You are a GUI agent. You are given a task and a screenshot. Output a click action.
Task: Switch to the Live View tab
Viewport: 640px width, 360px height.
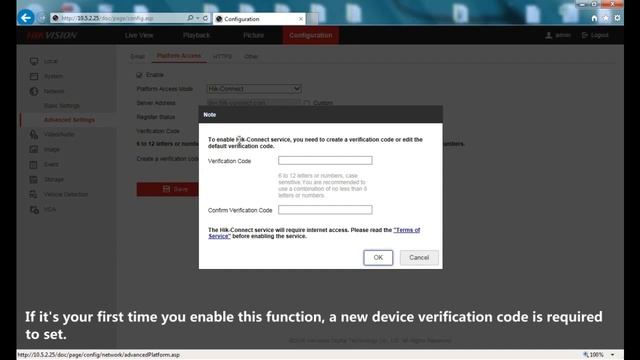pos(139,36)
